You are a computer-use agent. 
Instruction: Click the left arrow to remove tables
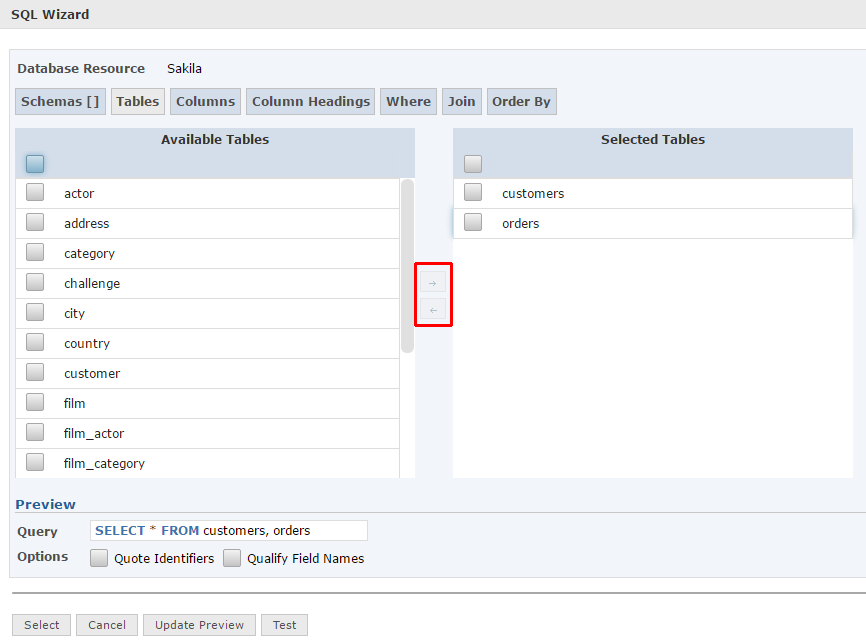(x=433, y=310)
